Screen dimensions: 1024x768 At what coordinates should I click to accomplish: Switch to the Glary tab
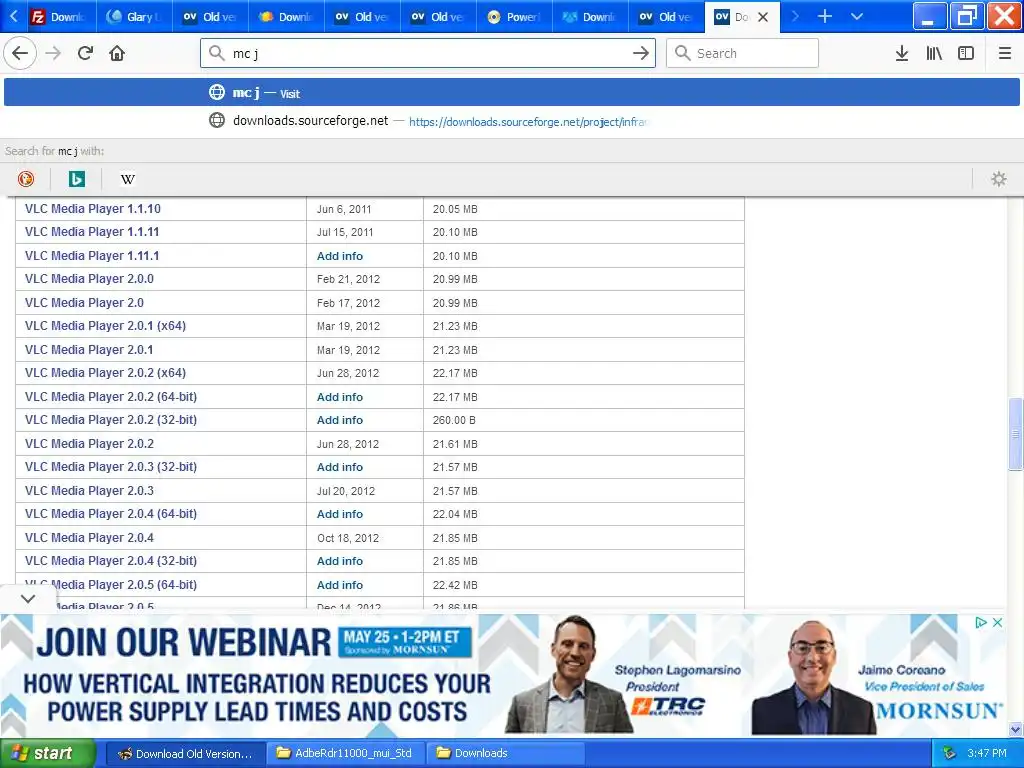pos(135,17)
